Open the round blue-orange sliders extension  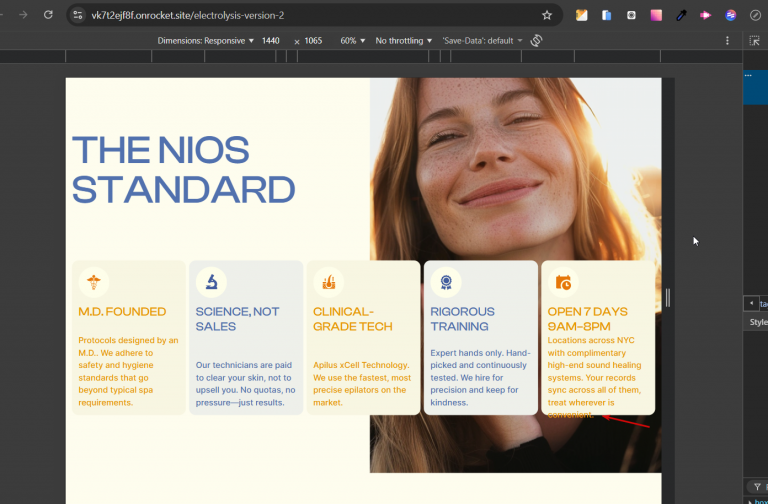tap(730, 15)
